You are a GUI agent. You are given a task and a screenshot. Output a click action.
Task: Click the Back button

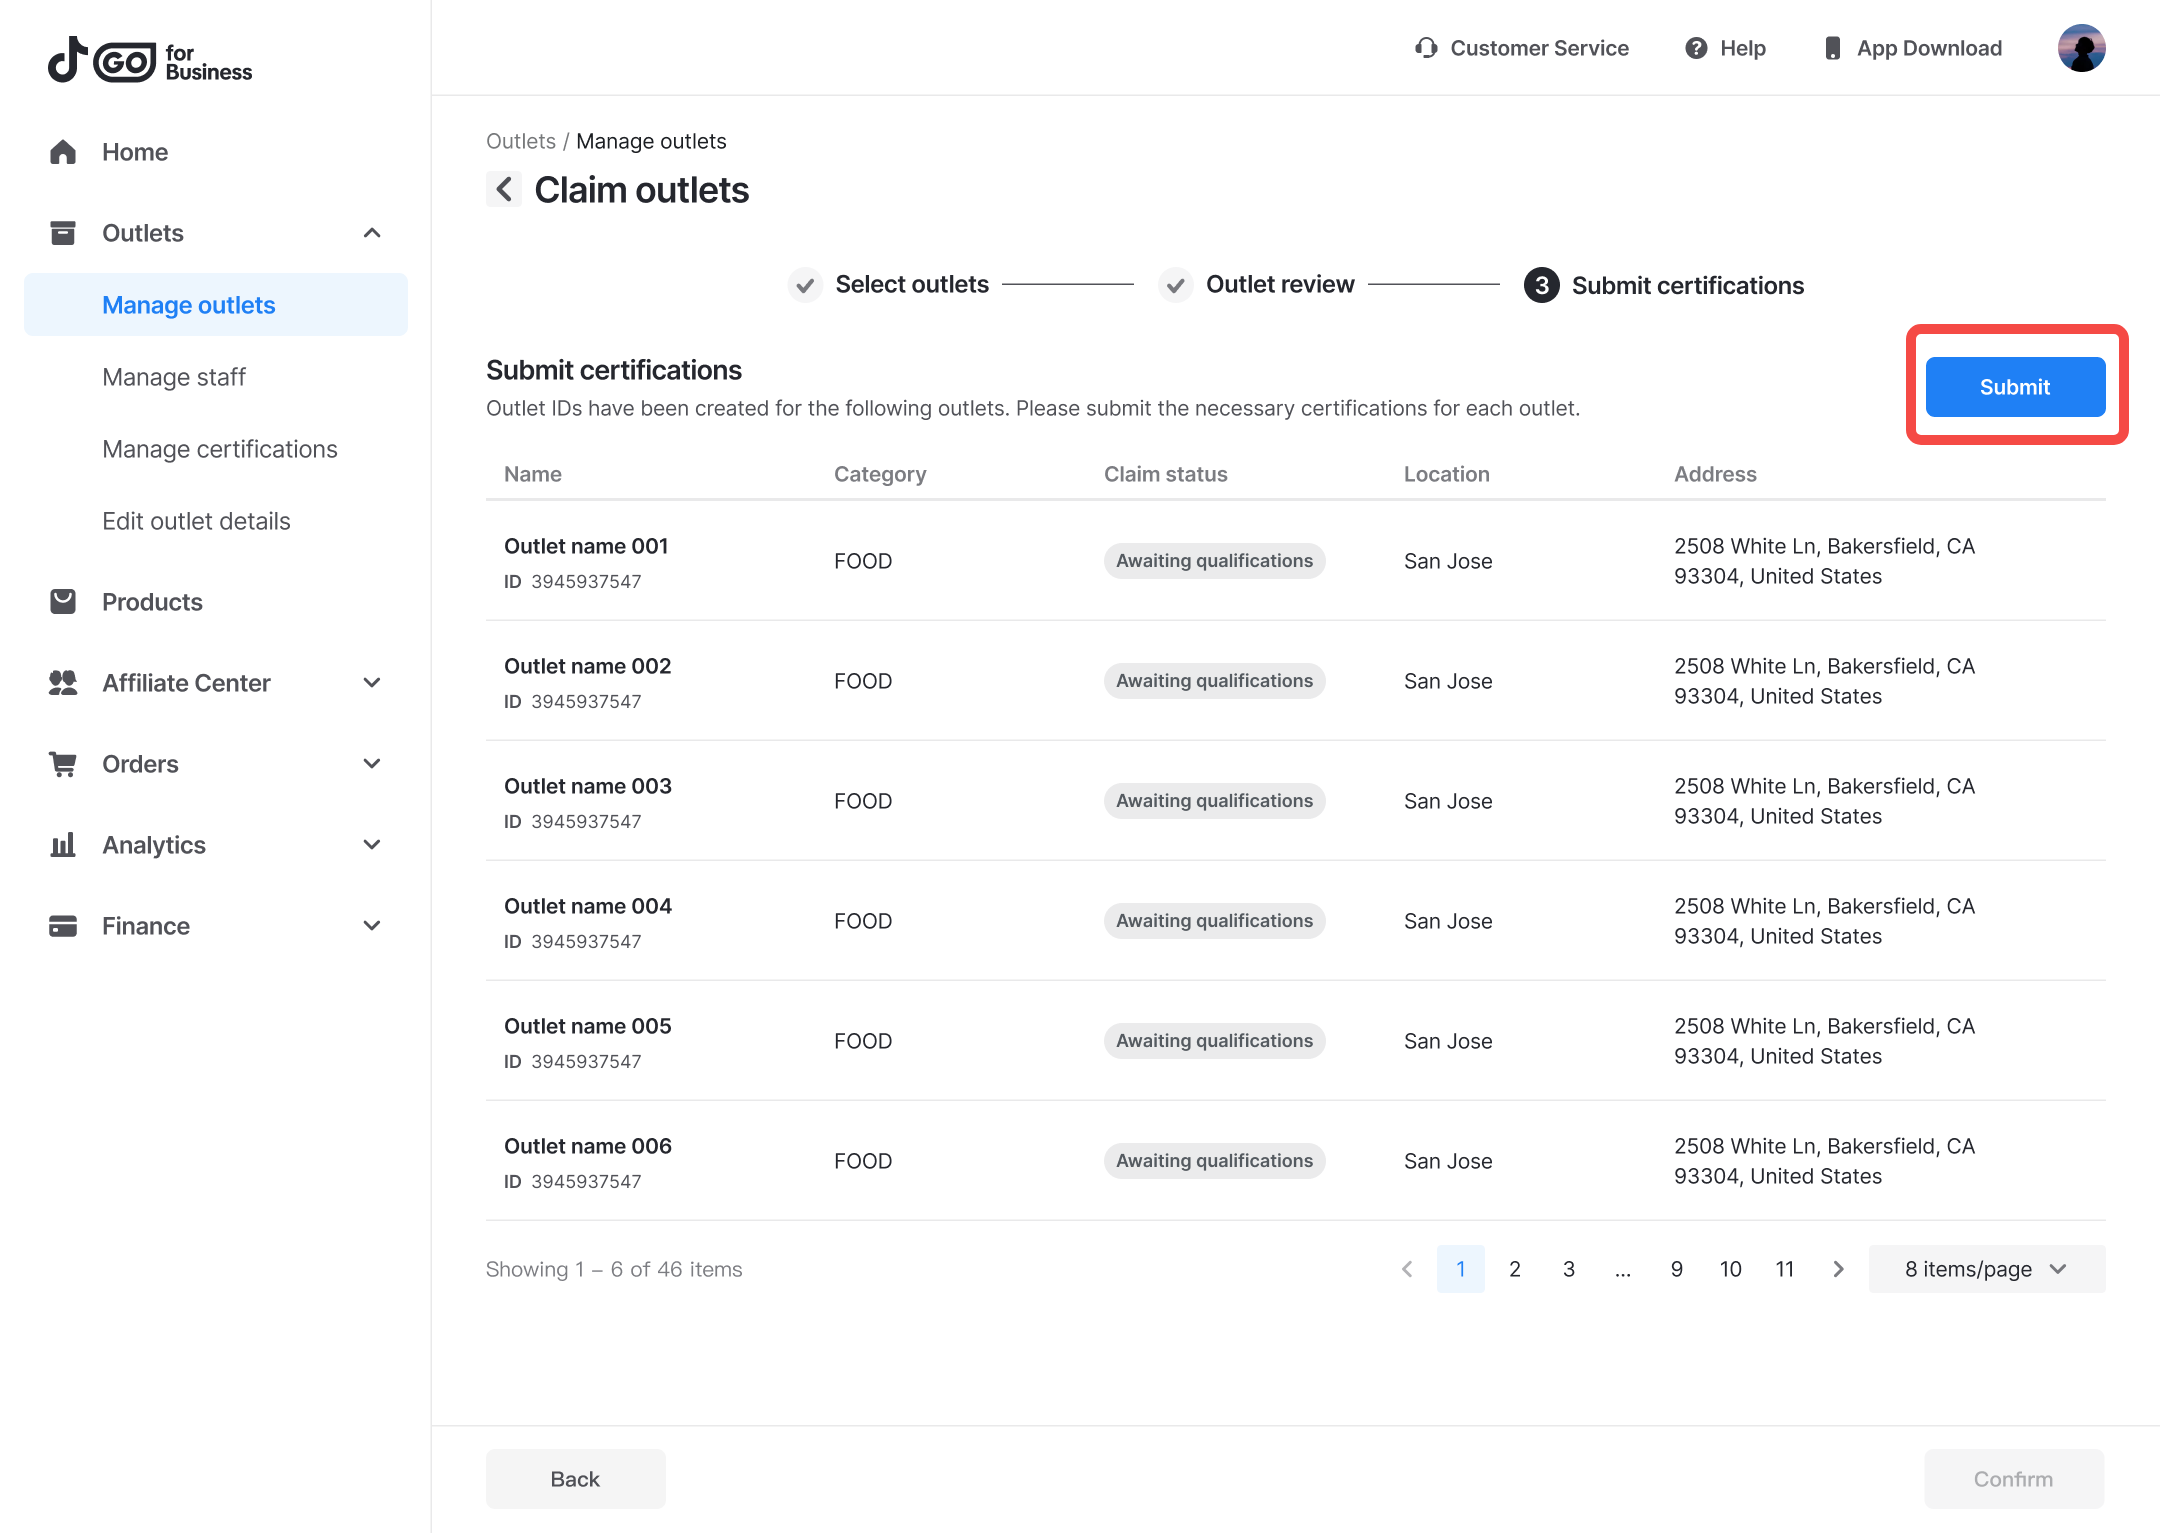(575, 1479)
